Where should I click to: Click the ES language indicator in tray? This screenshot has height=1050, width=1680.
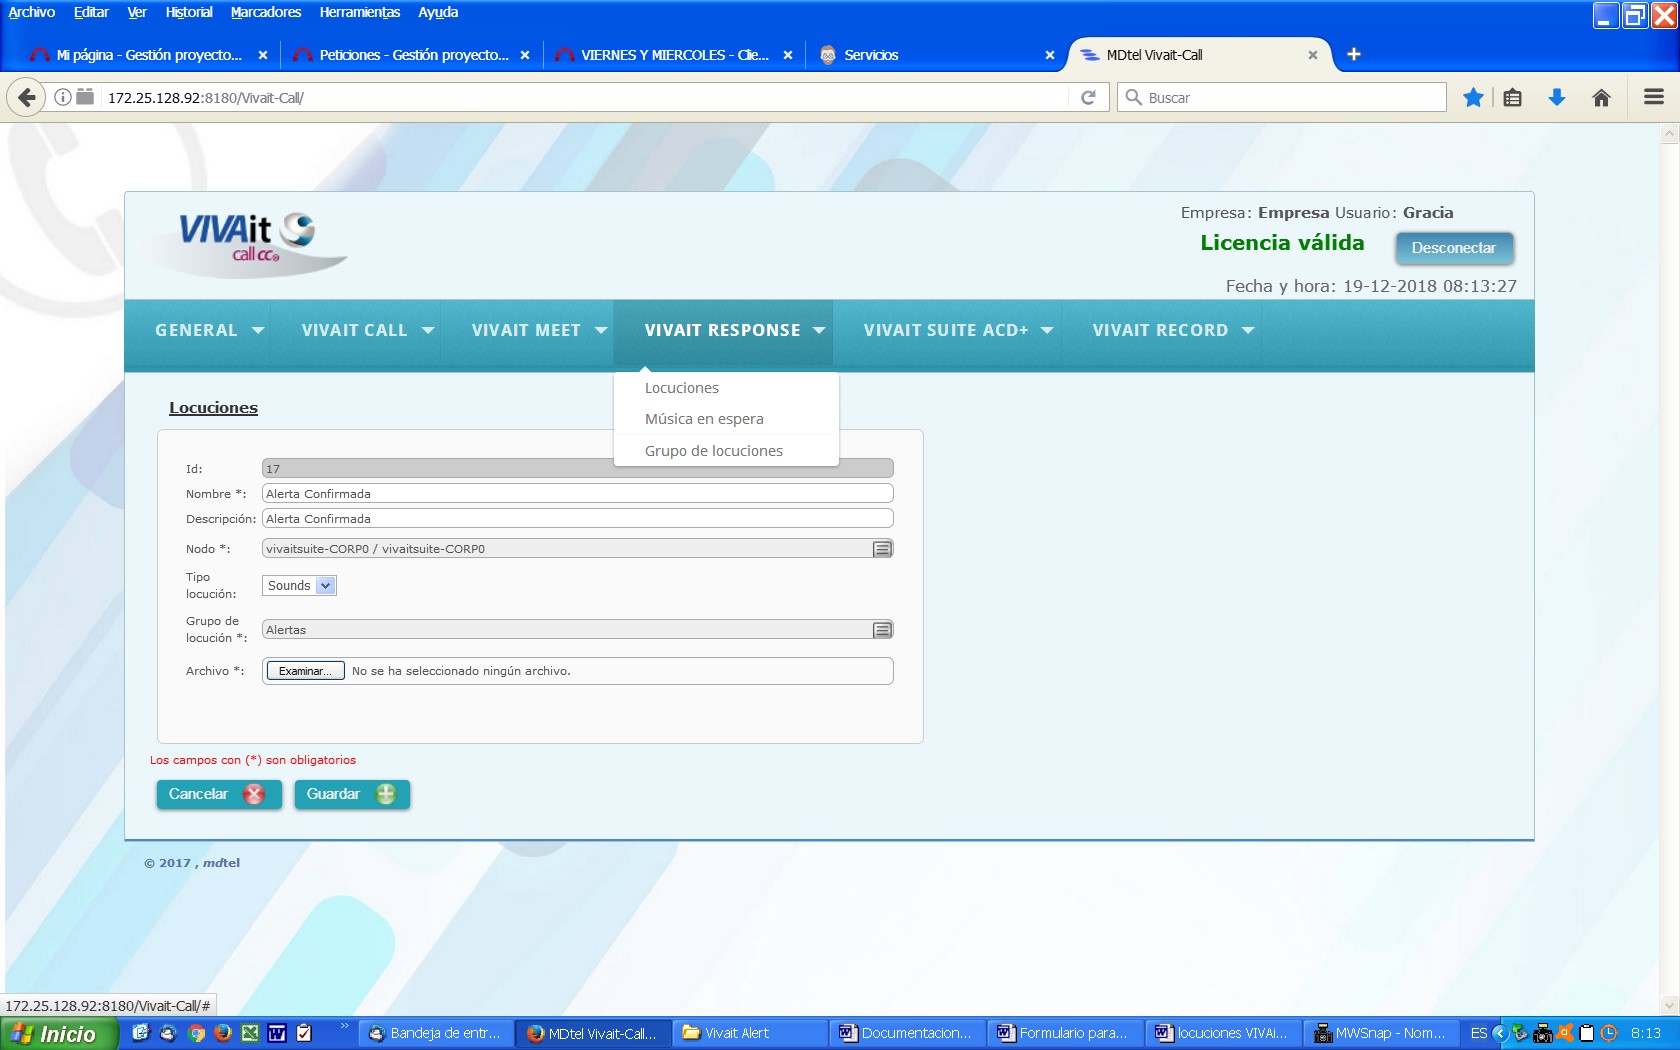coord(1479,1033)
